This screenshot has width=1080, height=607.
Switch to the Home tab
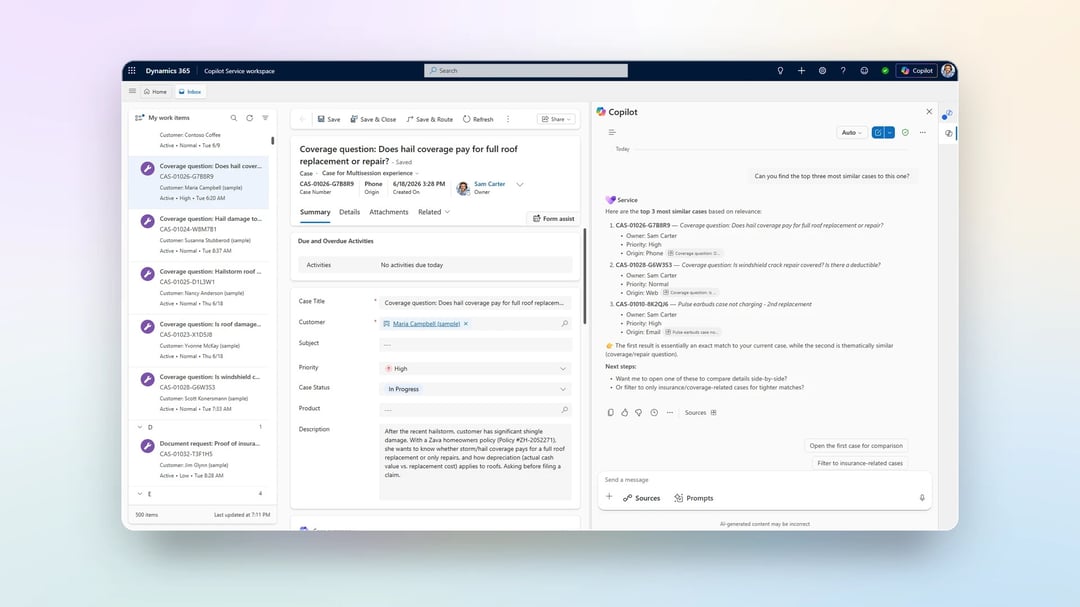156,92
